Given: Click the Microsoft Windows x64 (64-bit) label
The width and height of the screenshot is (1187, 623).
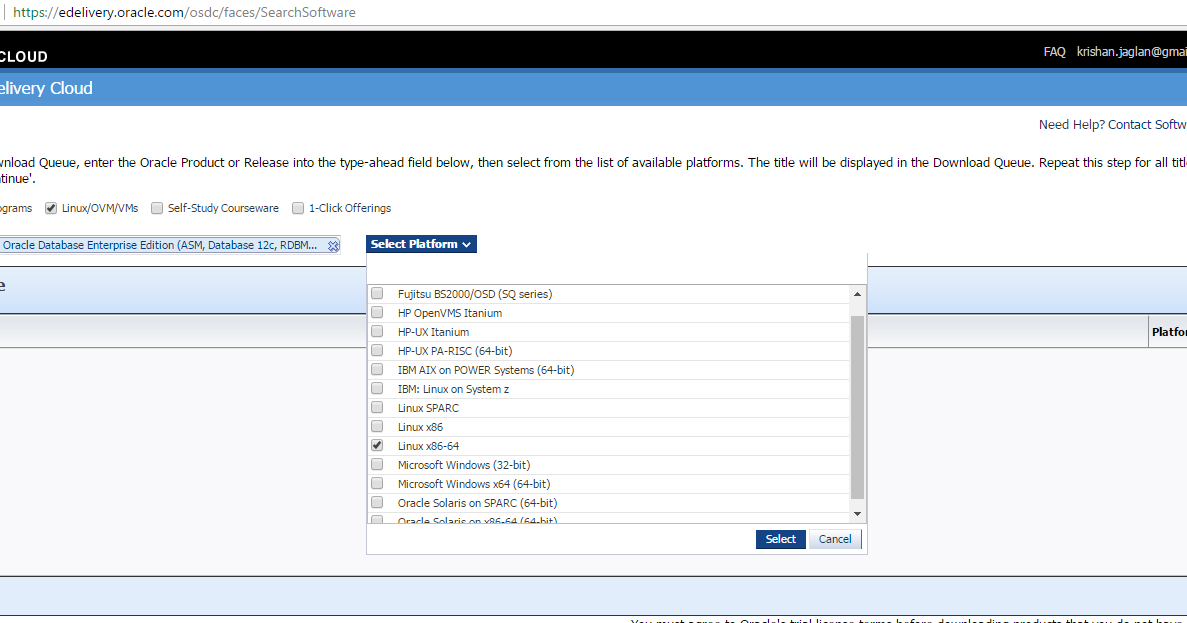Looking at the screenshot, I should [474, 484].
